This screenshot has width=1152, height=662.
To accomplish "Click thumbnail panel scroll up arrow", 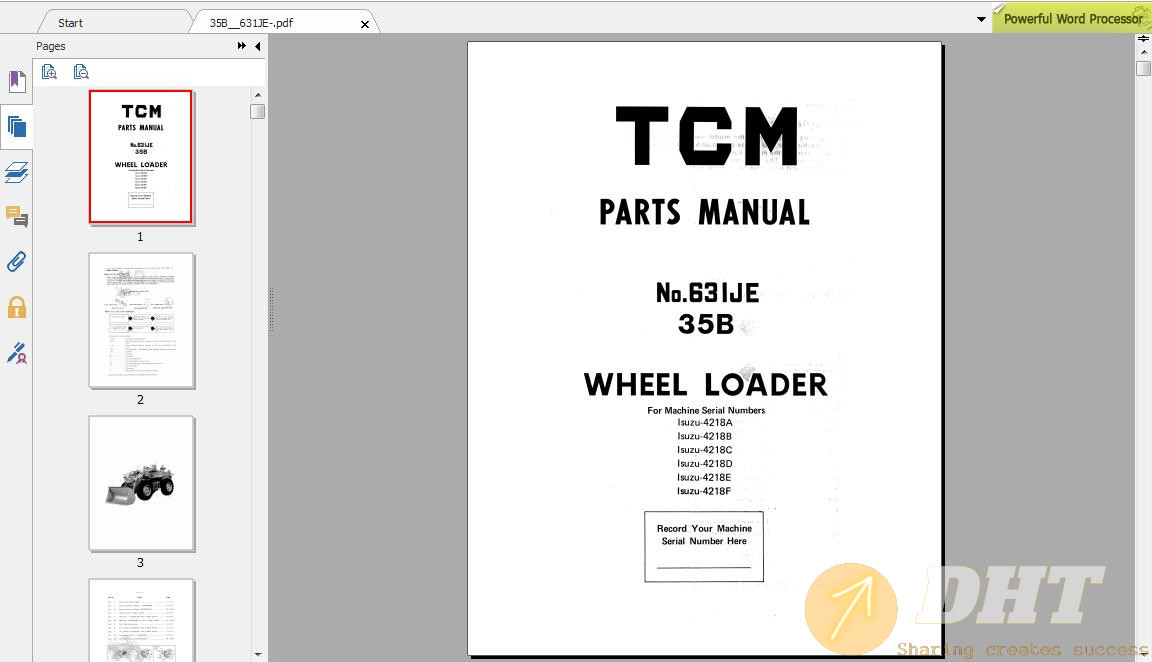I will click(x=258, y=95).
